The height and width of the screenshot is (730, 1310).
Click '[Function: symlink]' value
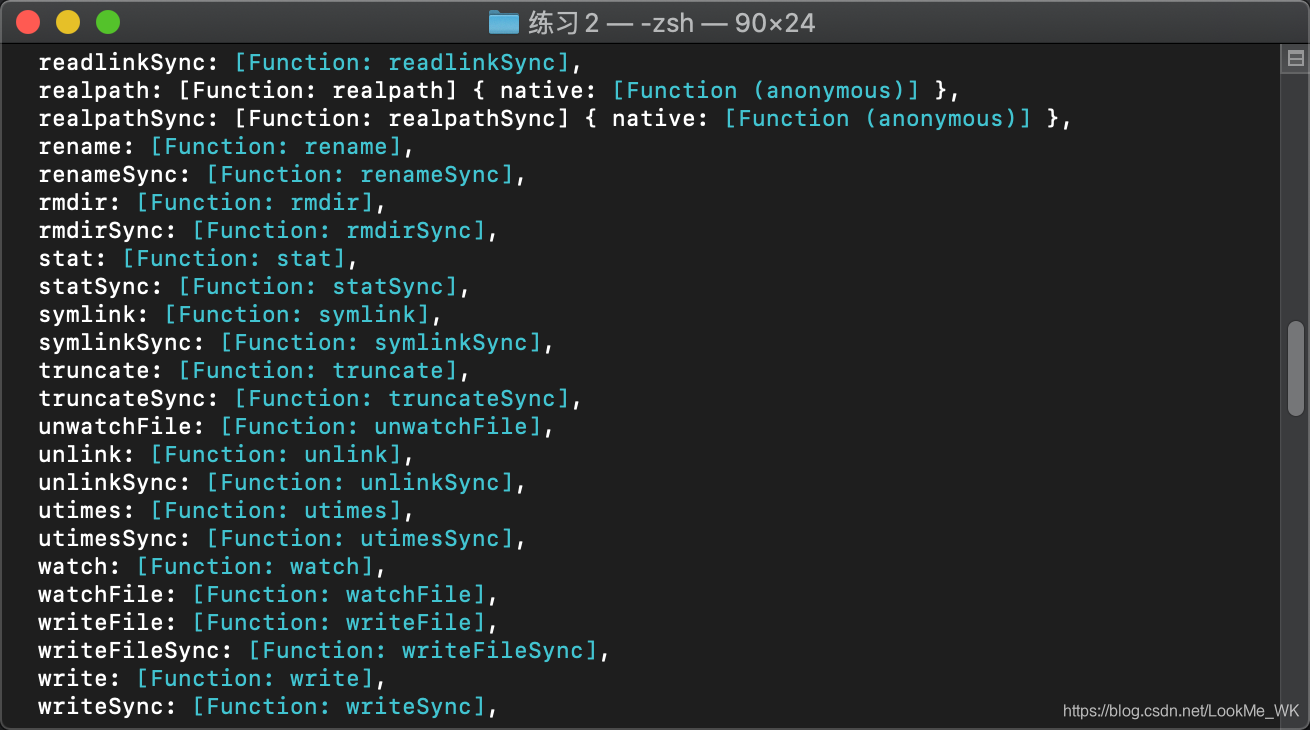pos(297,315)
